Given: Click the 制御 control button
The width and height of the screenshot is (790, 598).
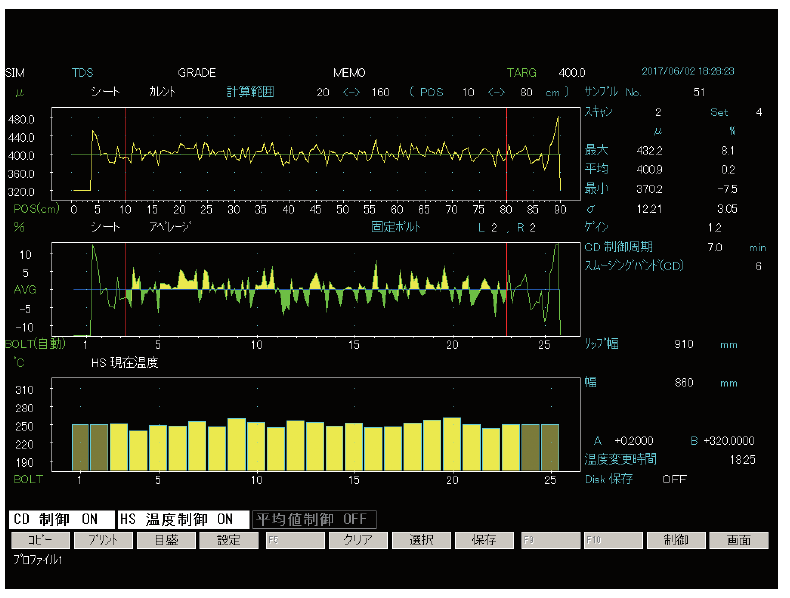Looking at the screenshot, I should [676, 540].
